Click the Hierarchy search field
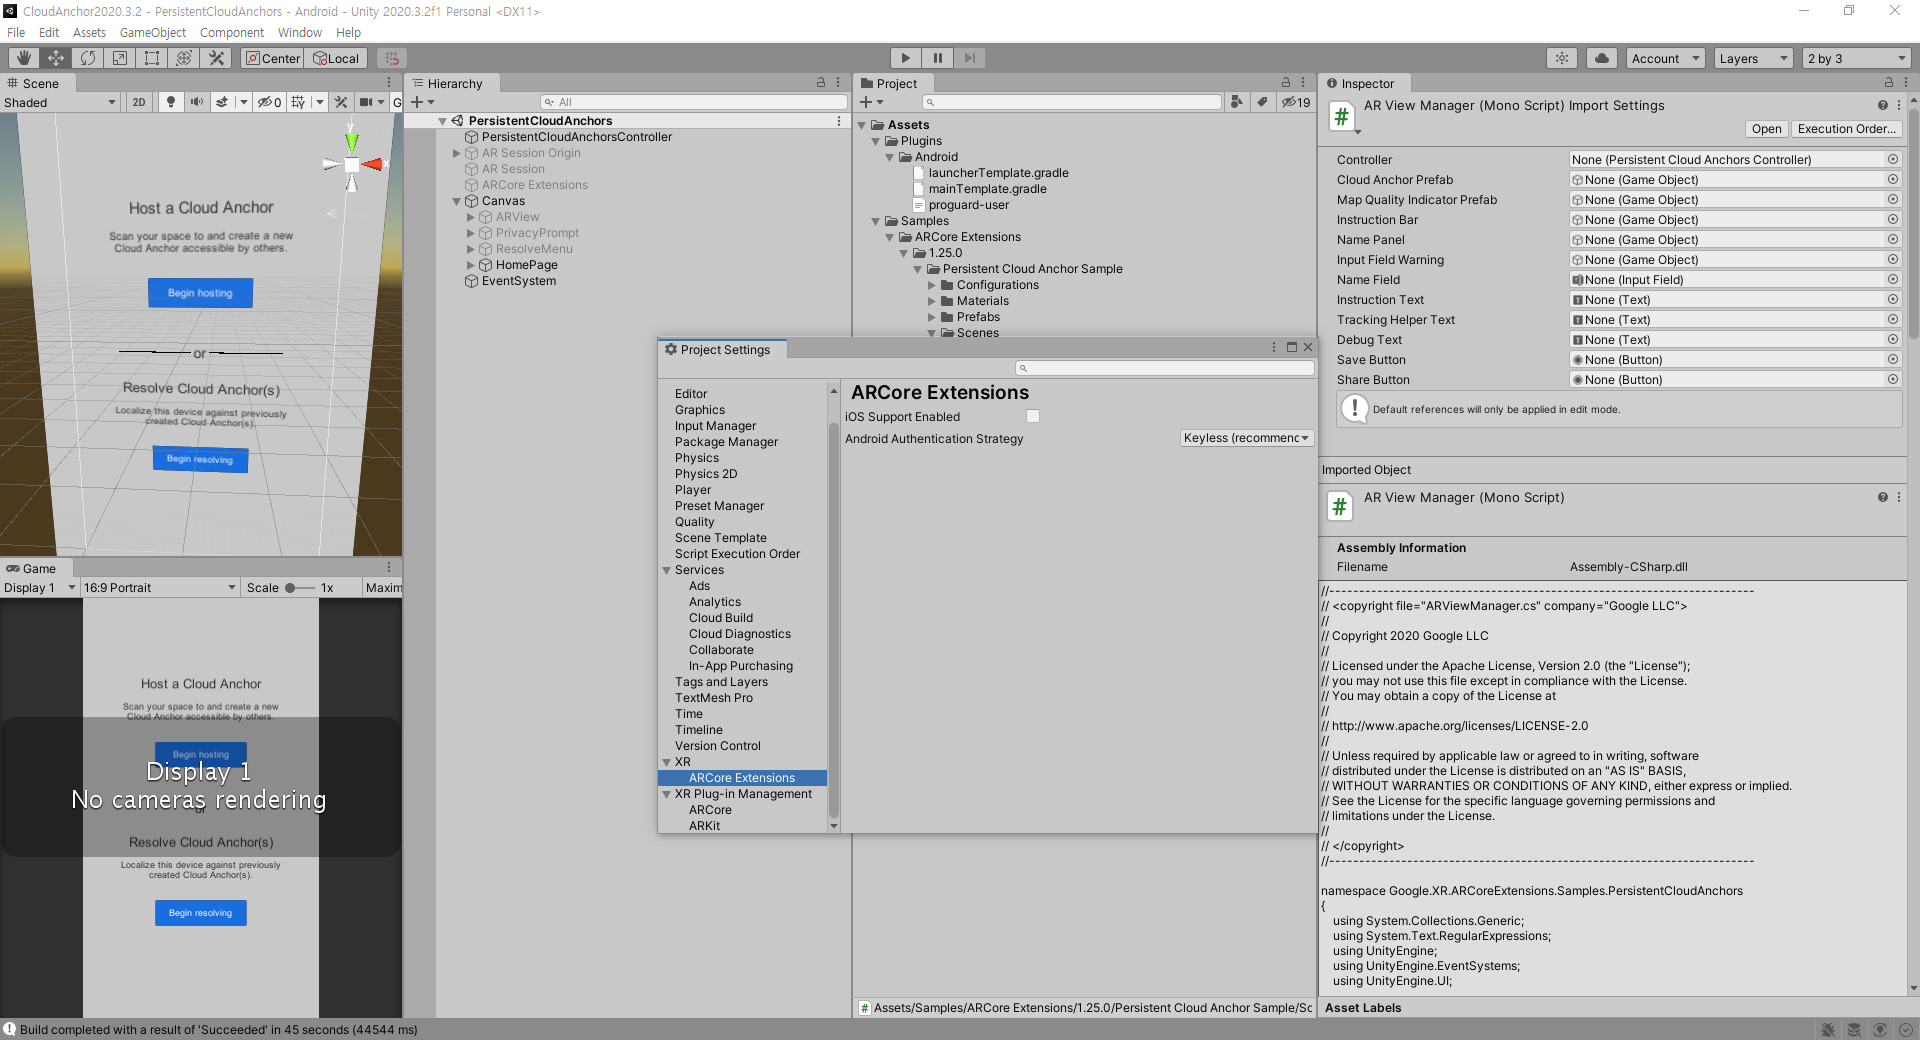This screenshot has width=1920, height=1040. [x=693, y=102]
